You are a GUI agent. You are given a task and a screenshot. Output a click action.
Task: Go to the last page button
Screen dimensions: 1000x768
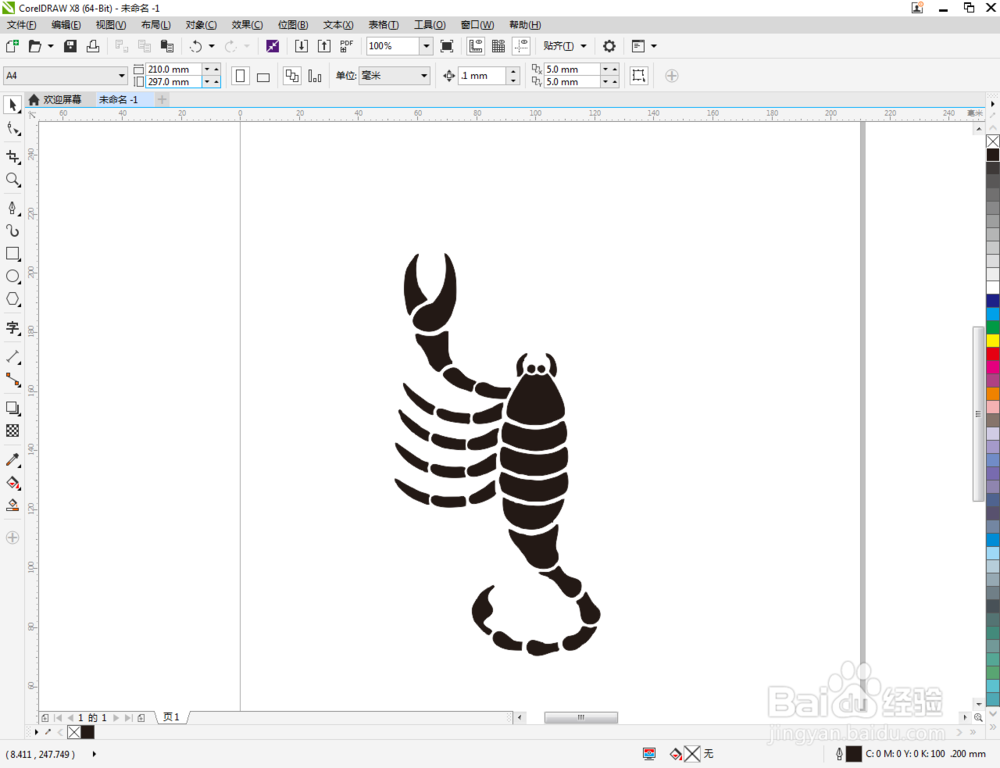[x=128, y=718]
